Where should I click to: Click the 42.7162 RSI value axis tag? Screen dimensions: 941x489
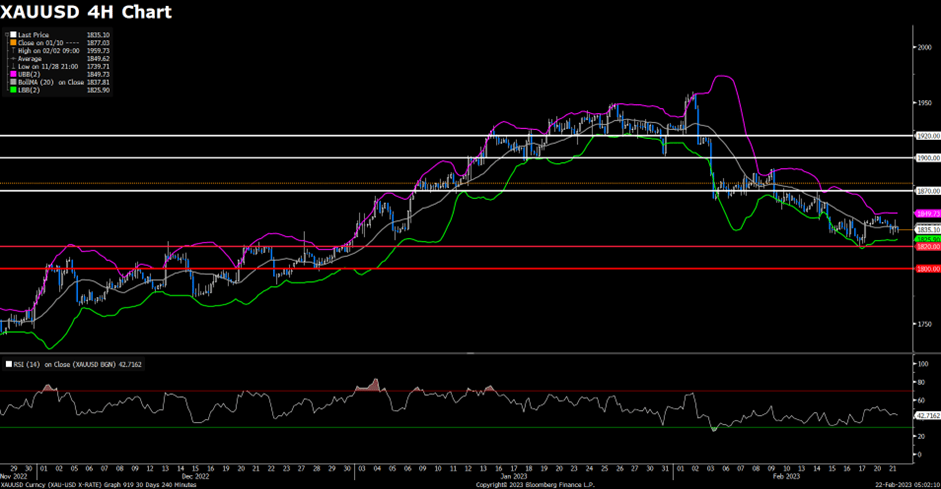pyautogui.click(x=927, y=414)
